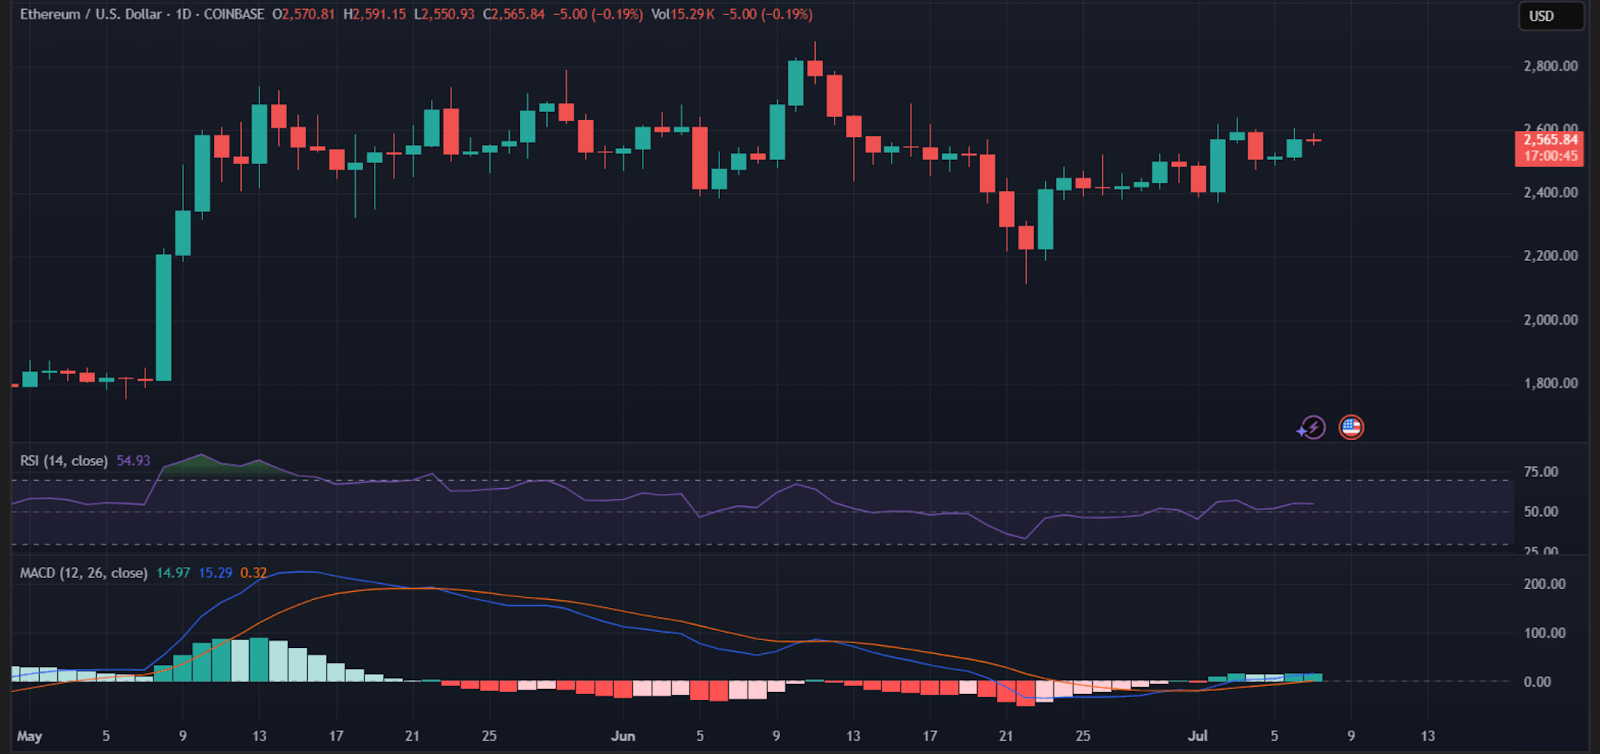Click the May label on the time axis
The width and height of the screenshot is (1600, 754).
point(30,736)
